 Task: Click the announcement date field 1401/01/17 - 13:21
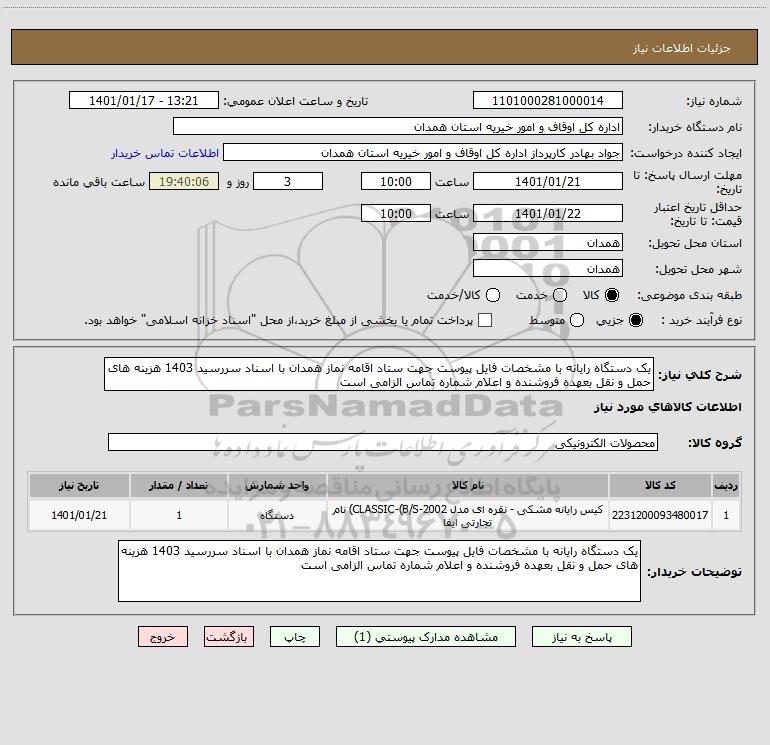point(144,101)
